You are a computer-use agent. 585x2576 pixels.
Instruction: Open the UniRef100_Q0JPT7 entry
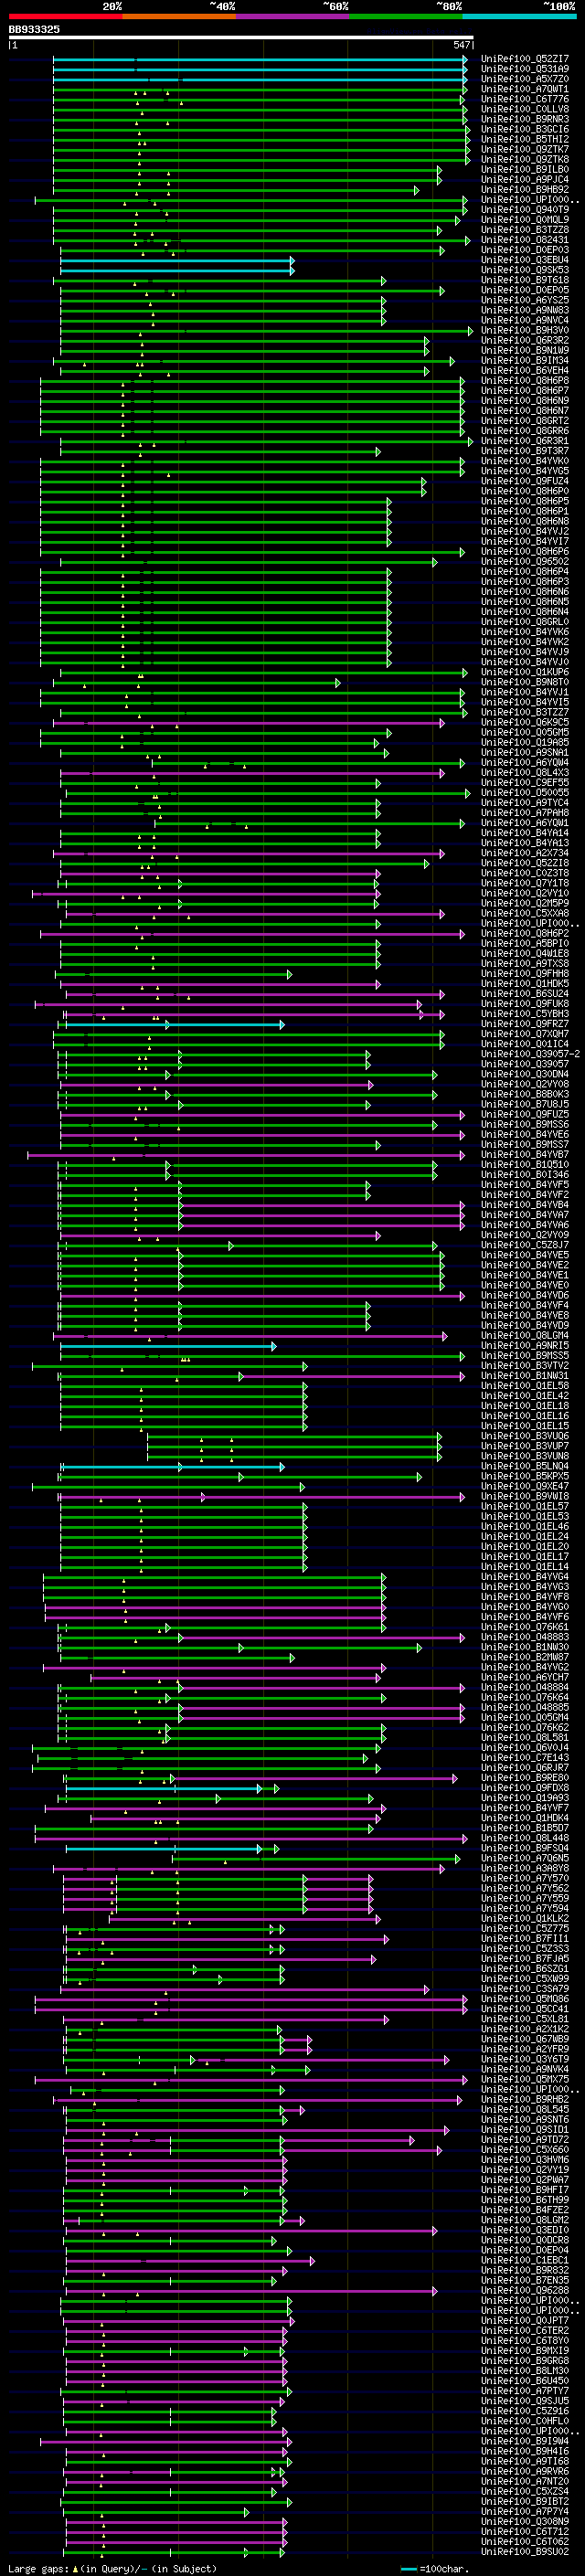tap(524, 2321)
